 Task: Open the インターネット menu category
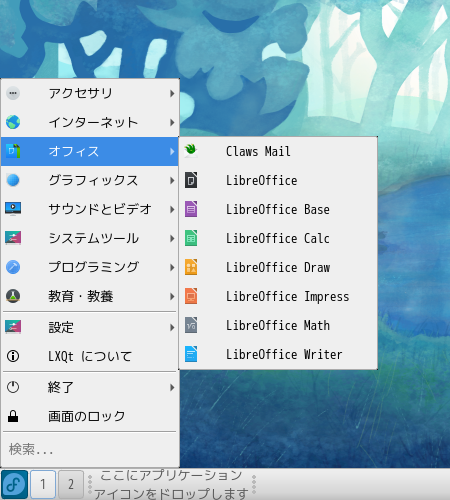[x=90, y=122]
